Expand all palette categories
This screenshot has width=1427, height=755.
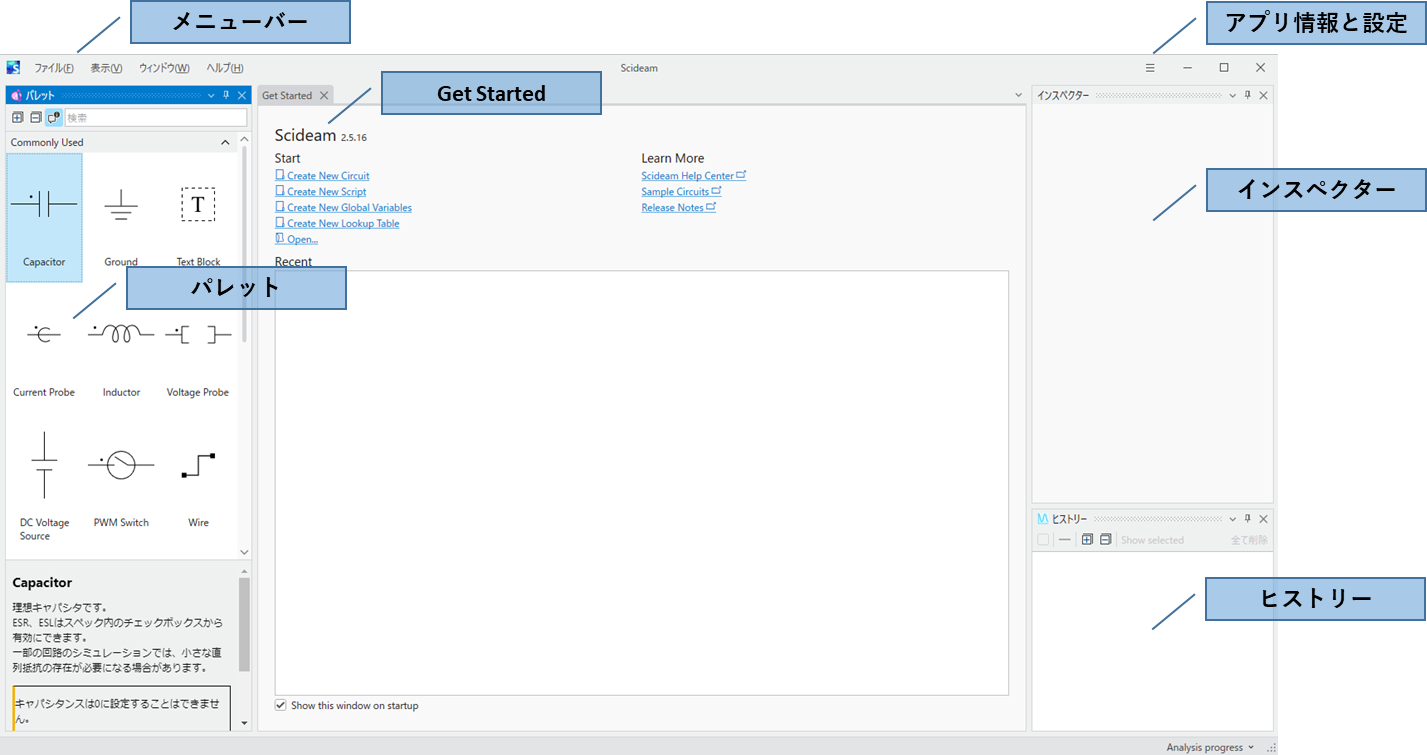point(18,117)
